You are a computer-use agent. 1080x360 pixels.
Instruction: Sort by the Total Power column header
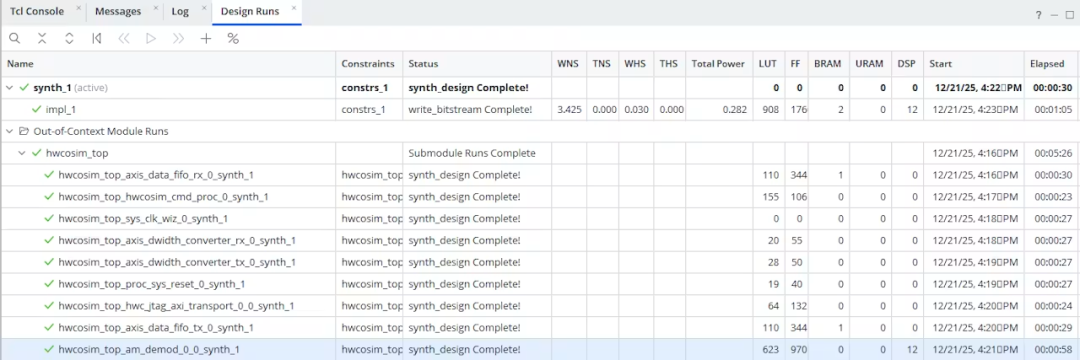tap(718, 63)
